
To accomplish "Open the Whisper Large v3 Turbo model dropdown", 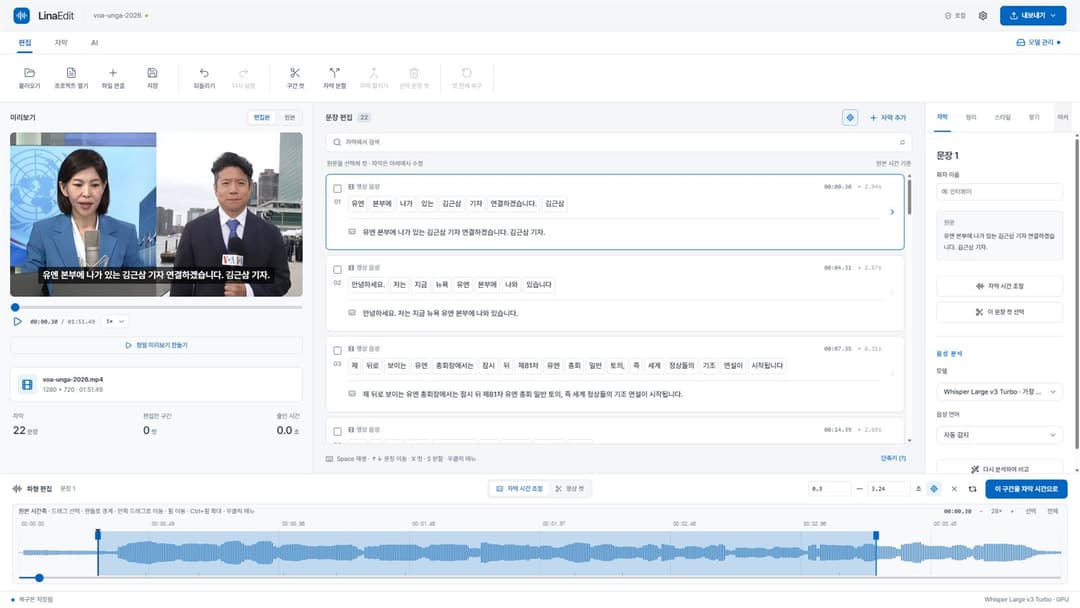I will pyautogui.click(x=999, y=392).
